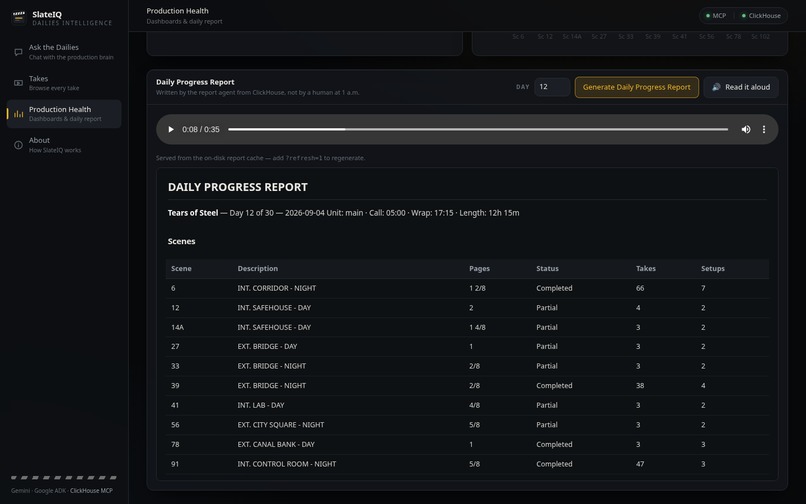Click Tears of Steel title text
The height and width of the screenshot is (504, 806).
(x=193, y=212)
